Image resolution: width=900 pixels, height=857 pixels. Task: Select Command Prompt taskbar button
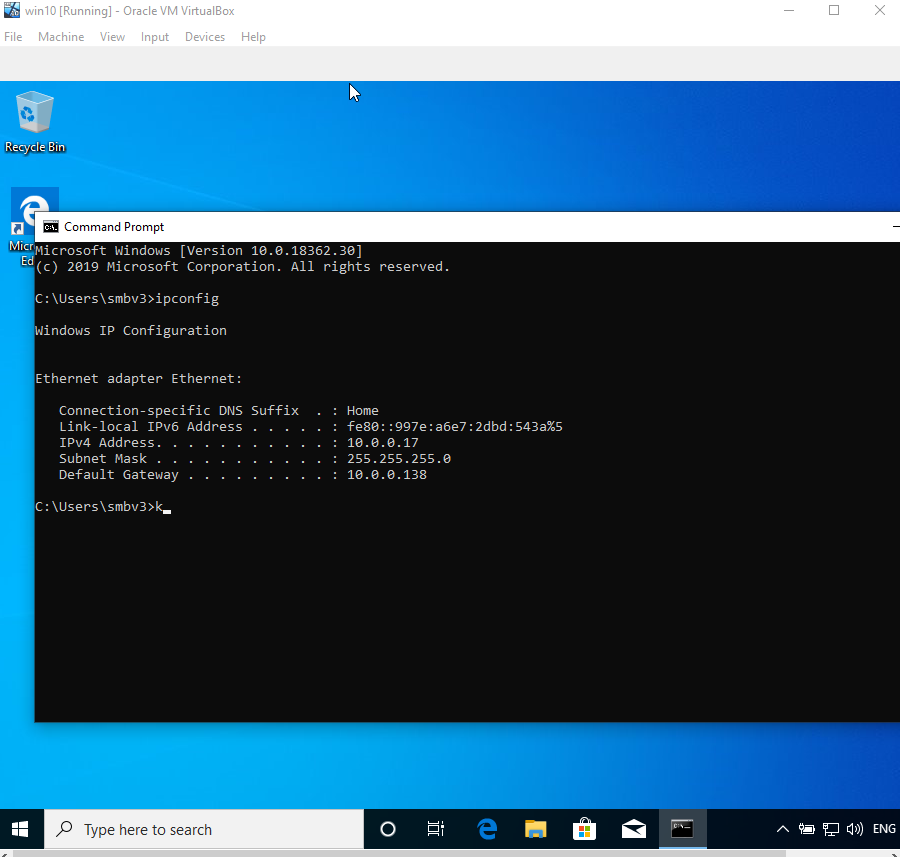click(x=682, y=829)
